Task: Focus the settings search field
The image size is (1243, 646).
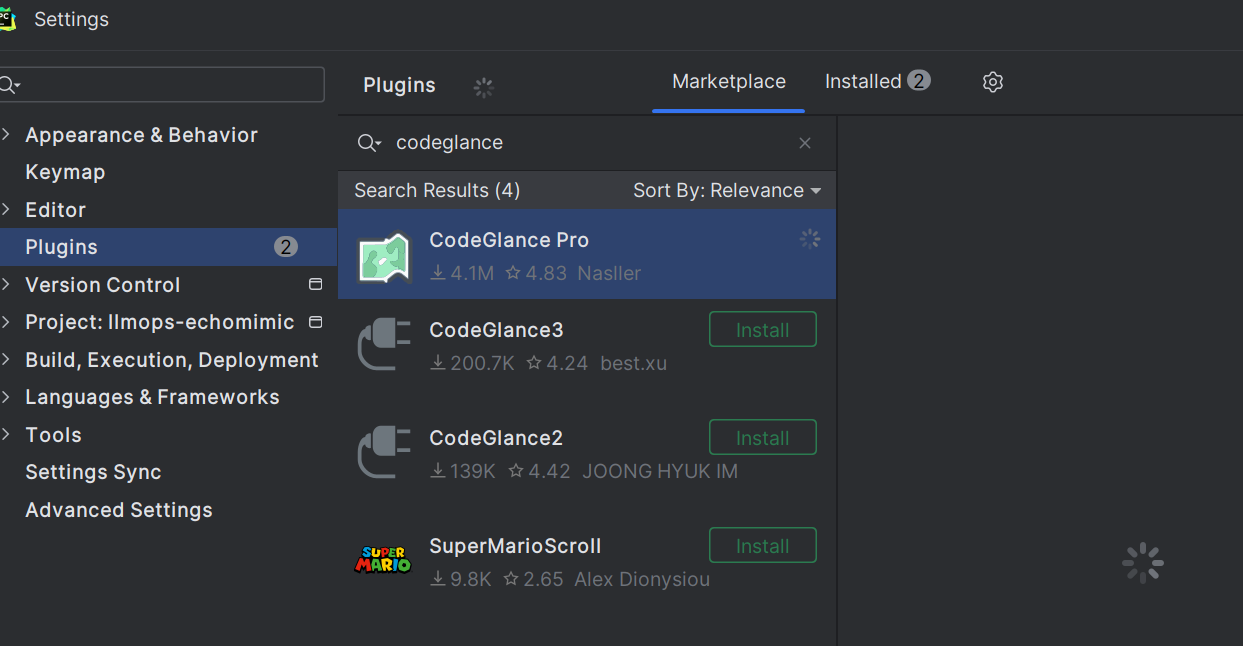Action: click(x=162, y=85)
